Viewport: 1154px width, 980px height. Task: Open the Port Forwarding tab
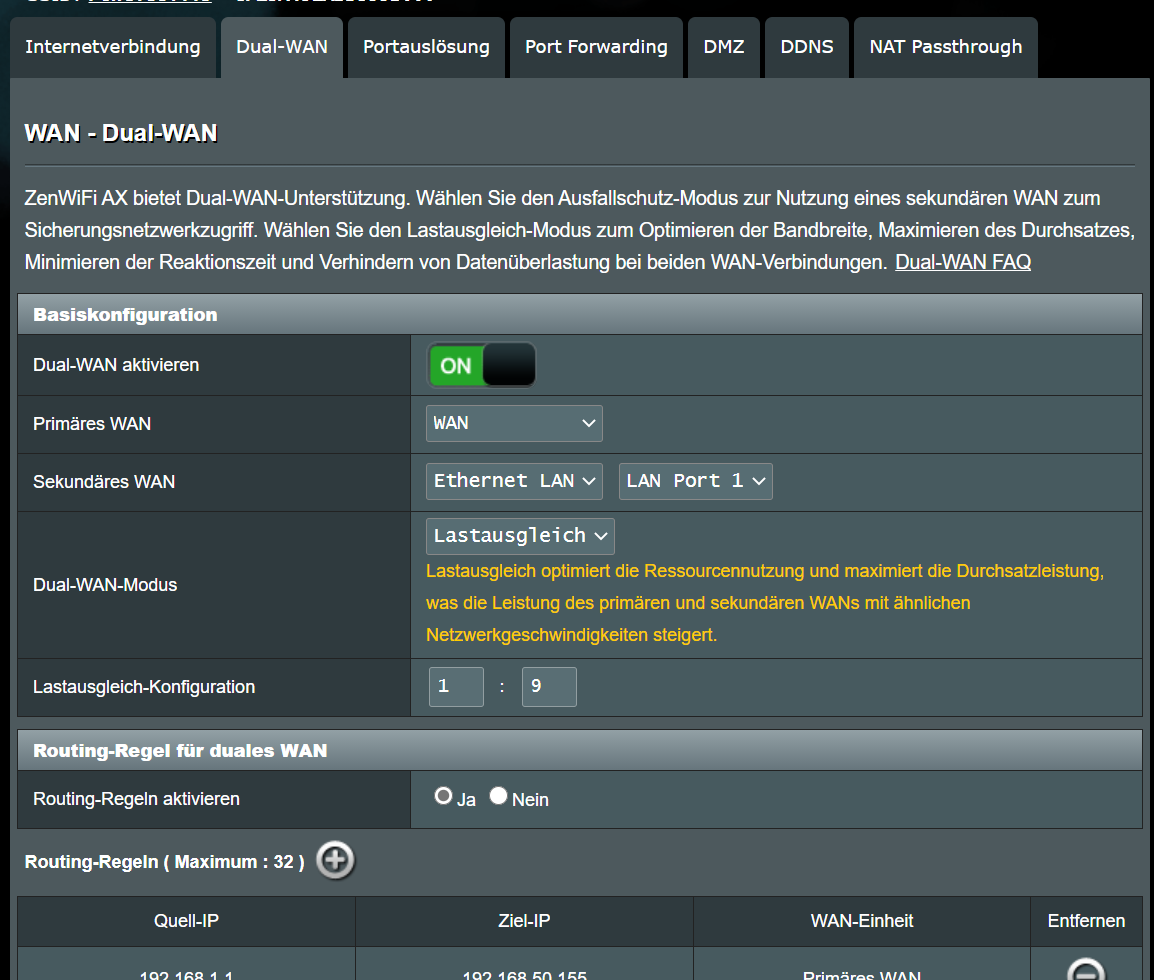click(596, 47)
